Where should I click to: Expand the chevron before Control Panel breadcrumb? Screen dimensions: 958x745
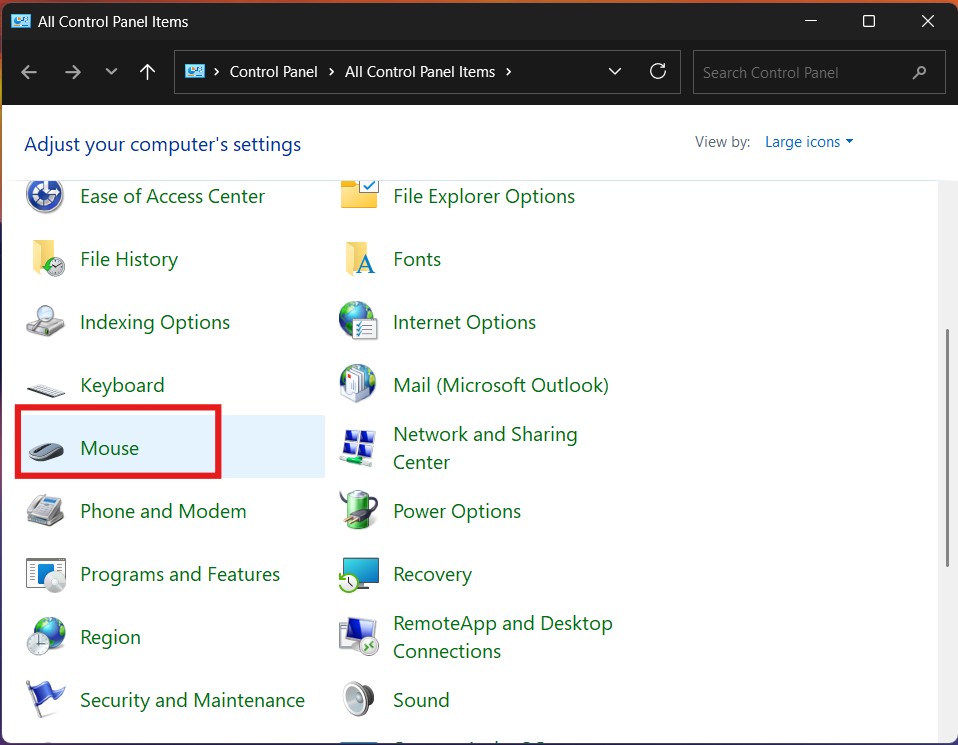pyautogui.click(x=216, y=72)
